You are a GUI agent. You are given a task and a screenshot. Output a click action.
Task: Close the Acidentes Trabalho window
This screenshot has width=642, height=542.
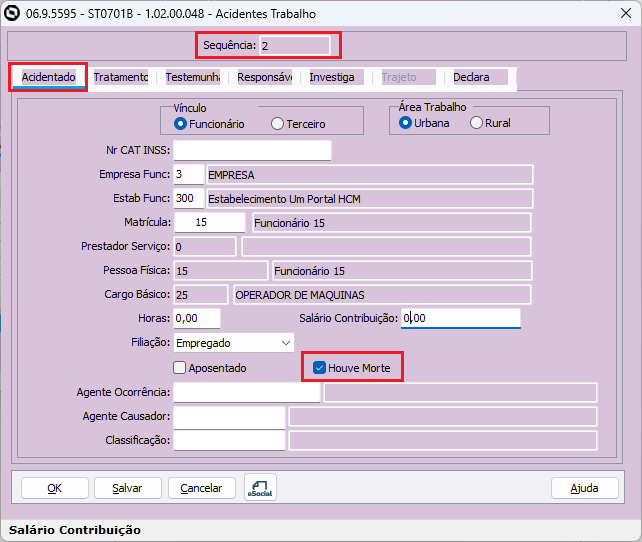[x=626, y=14]
